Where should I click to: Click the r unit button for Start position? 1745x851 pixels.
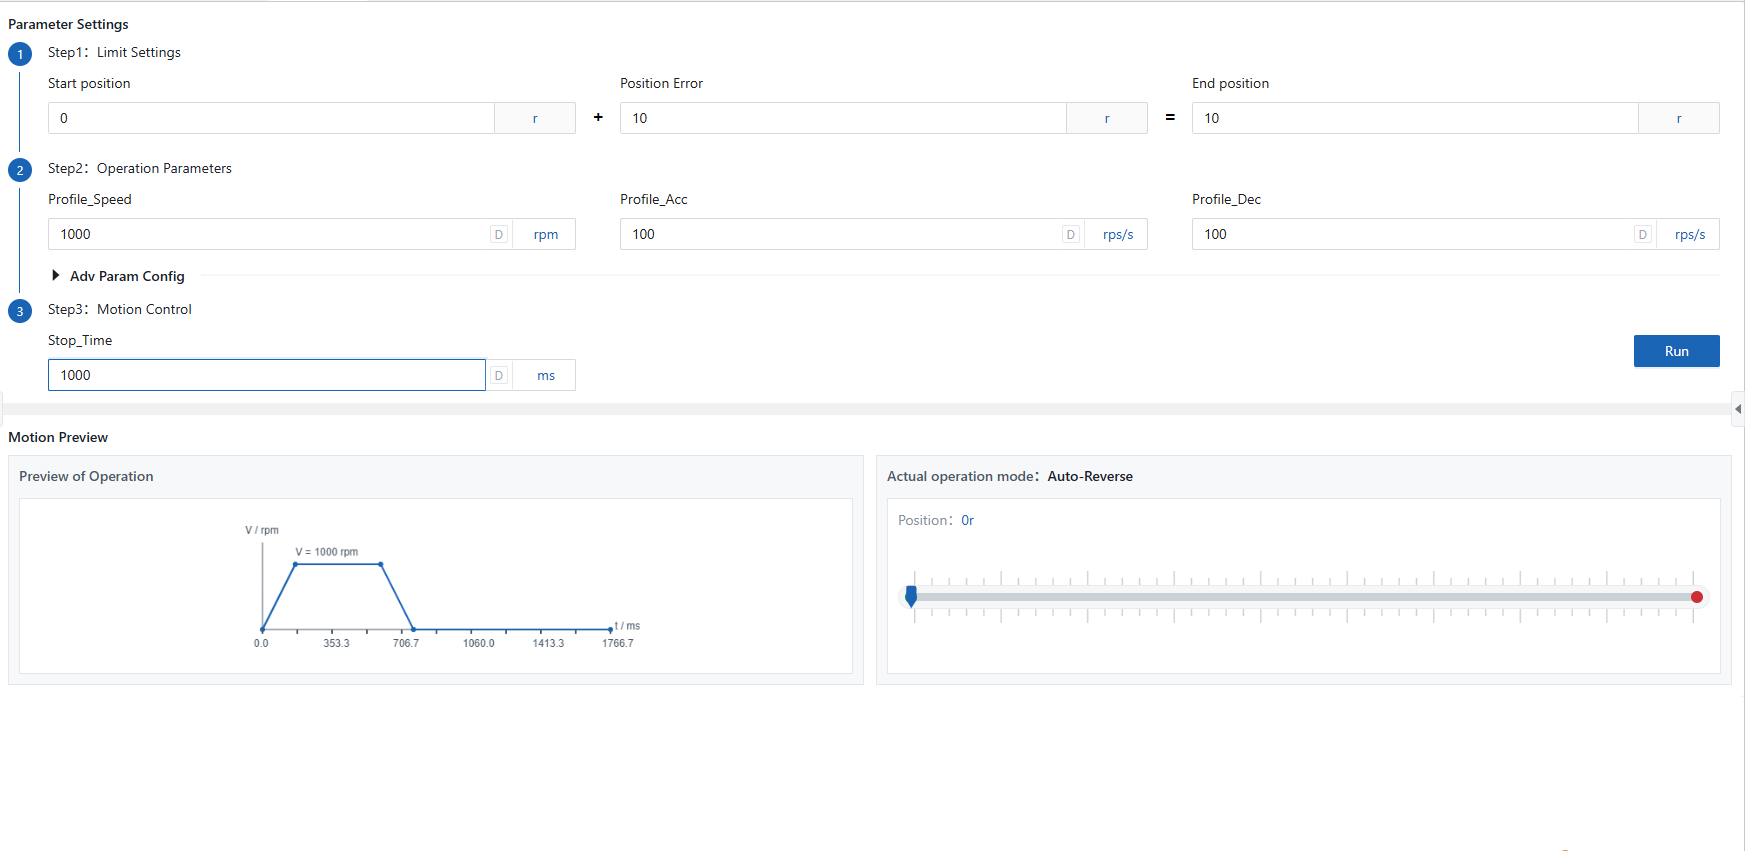coord(535,118)
